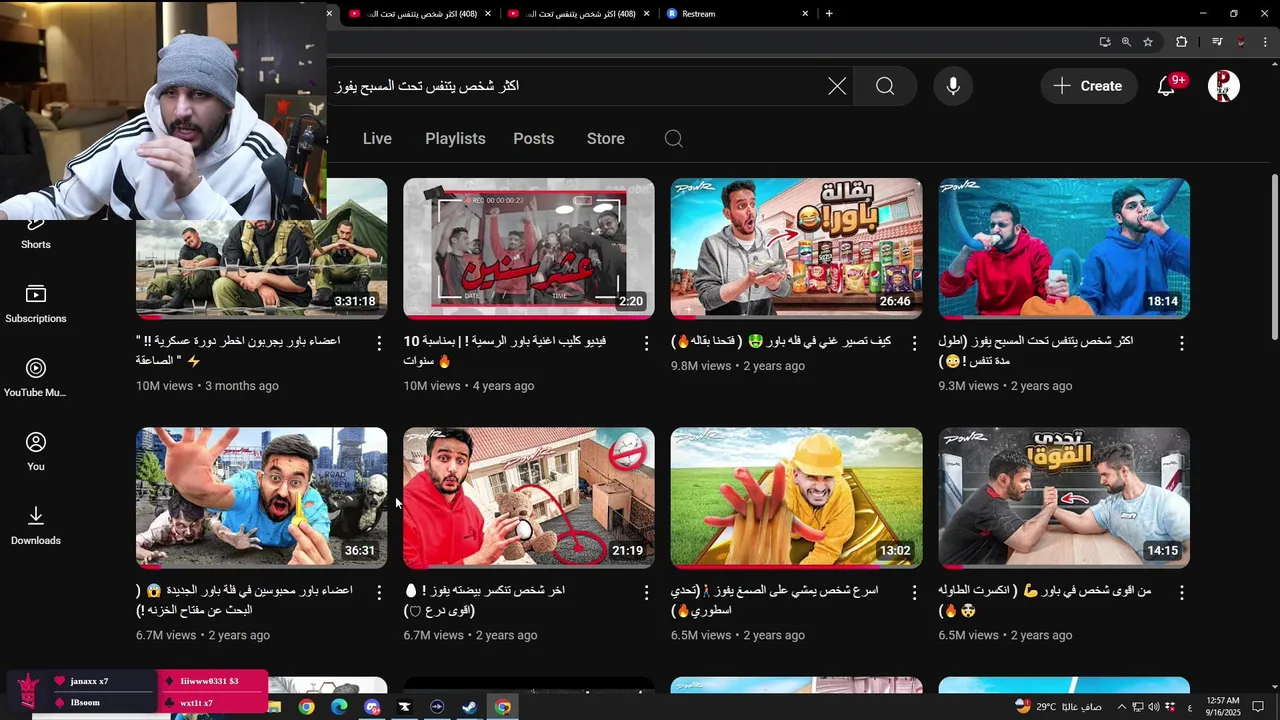Viewport: 1280px width, 720px height.
Task: Open the 6.7M views title under the zombie thumbnail
Action: pyautogui.click(x=244, y=600)
